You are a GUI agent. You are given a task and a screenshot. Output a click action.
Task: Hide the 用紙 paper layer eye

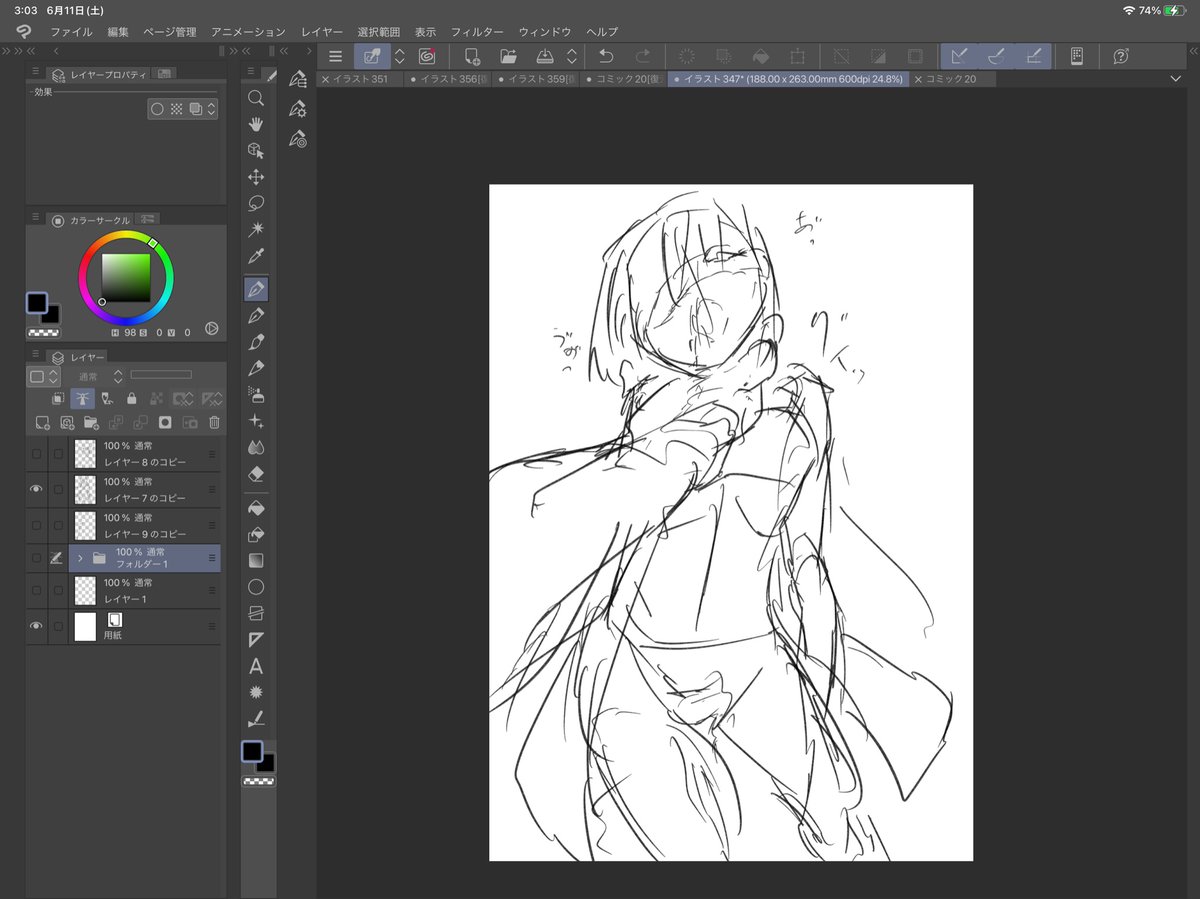pyautogui.click(x=37, y=626)
